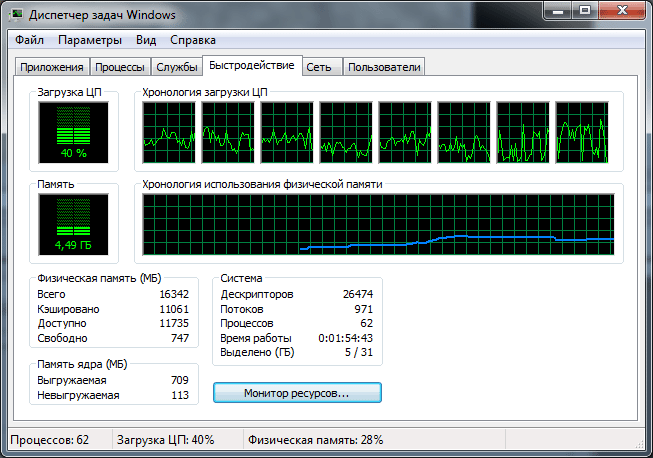Image resolution: width=653 pixels, height=458 pixels.
Task: Switch to the Пользователи tab
Action: (384, 67)
